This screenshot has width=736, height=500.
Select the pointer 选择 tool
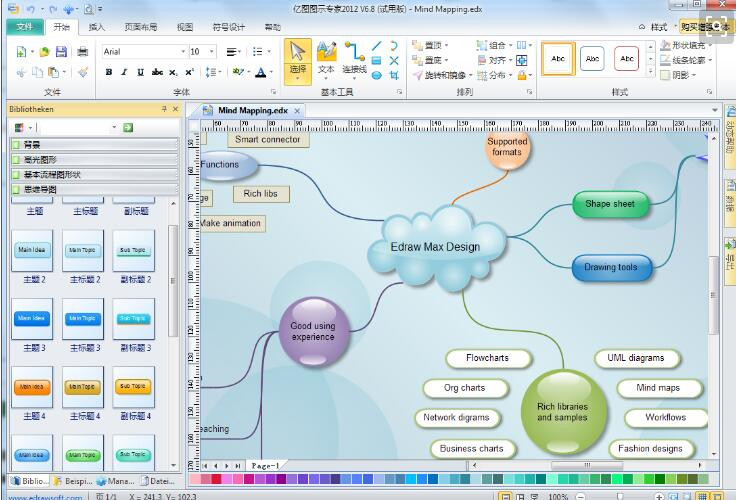click(x=298, y=58)
